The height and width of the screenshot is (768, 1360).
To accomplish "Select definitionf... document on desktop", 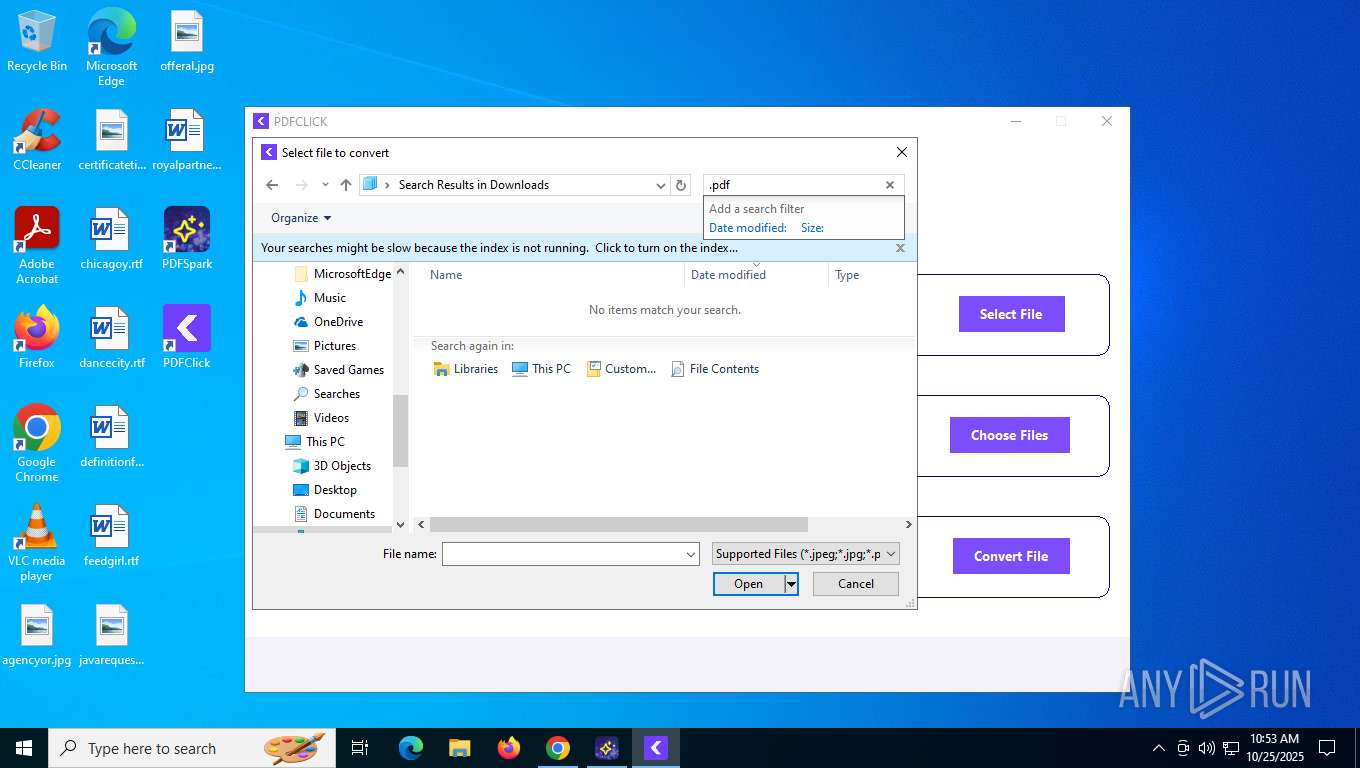I will point(112,436).
